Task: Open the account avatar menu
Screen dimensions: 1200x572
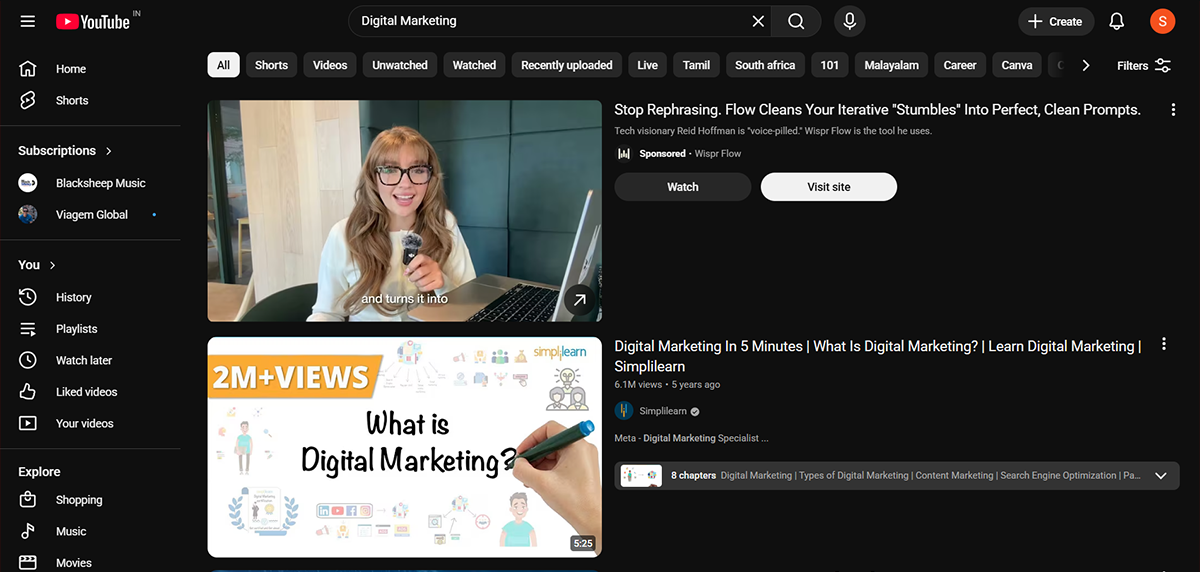Action: tap(1162, 21)
